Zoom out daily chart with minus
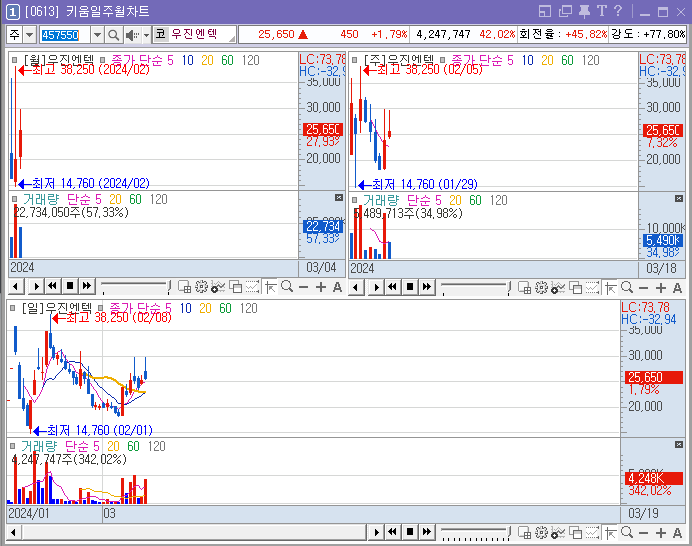Image resolution: width=692 pixels, height=546 pixels. (x=643, y=534)
